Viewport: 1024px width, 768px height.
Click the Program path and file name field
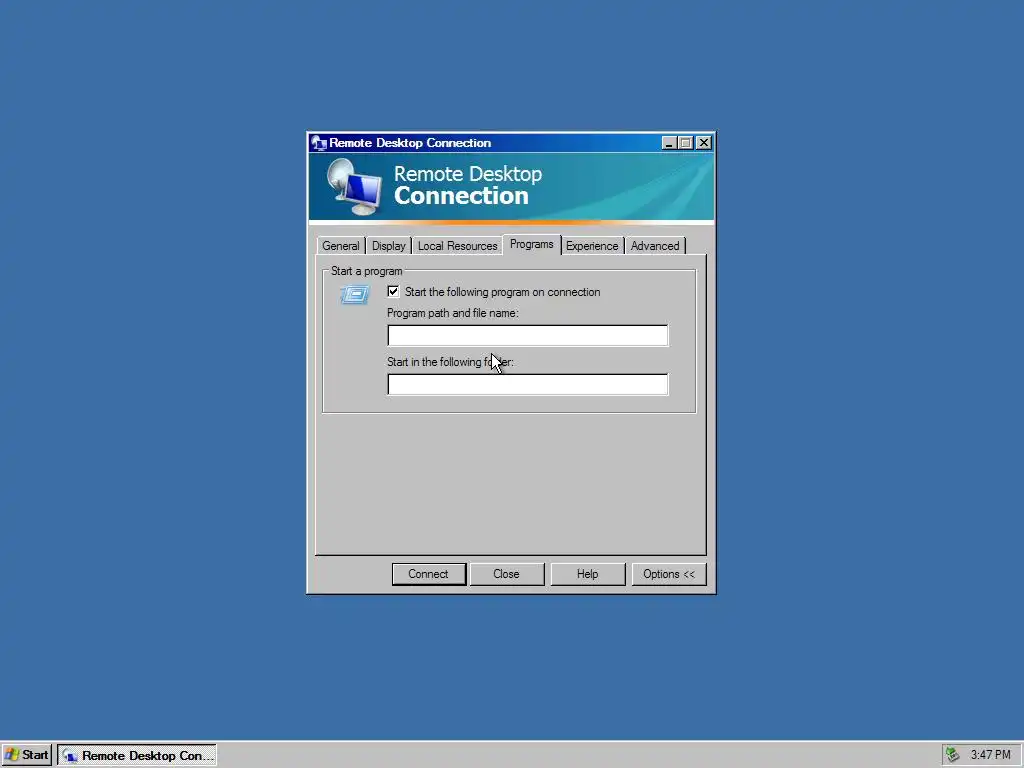[528, 335]
